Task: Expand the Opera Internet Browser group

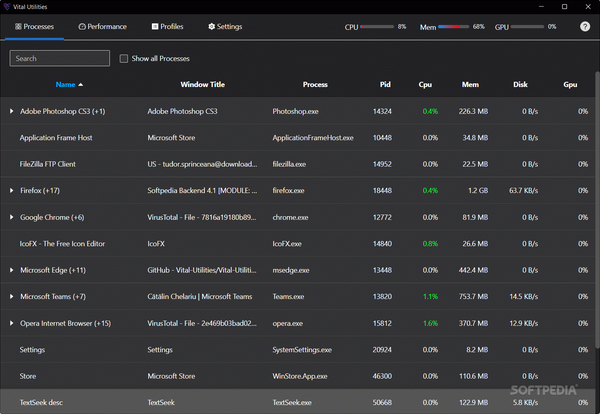Action: pyautogui.click(x=12, y=323)
